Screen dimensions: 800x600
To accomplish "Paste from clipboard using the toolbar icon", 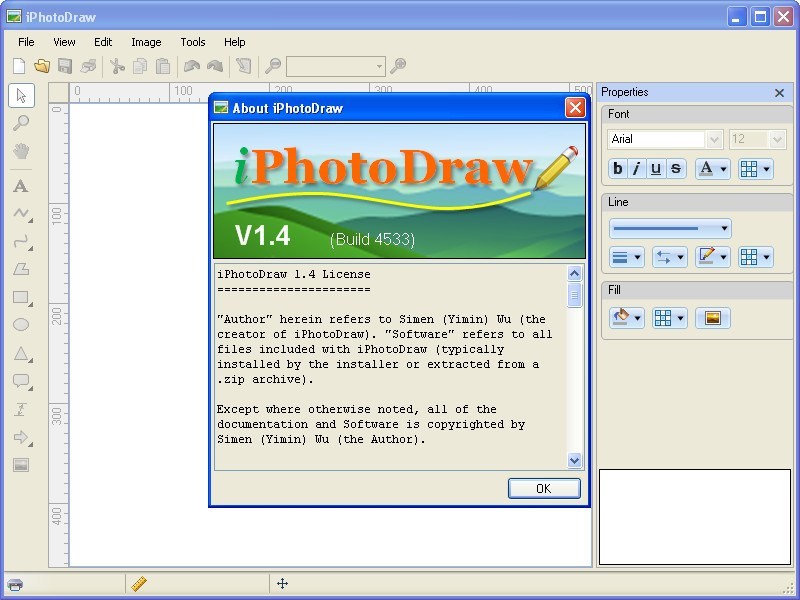I will pos(161,65).
